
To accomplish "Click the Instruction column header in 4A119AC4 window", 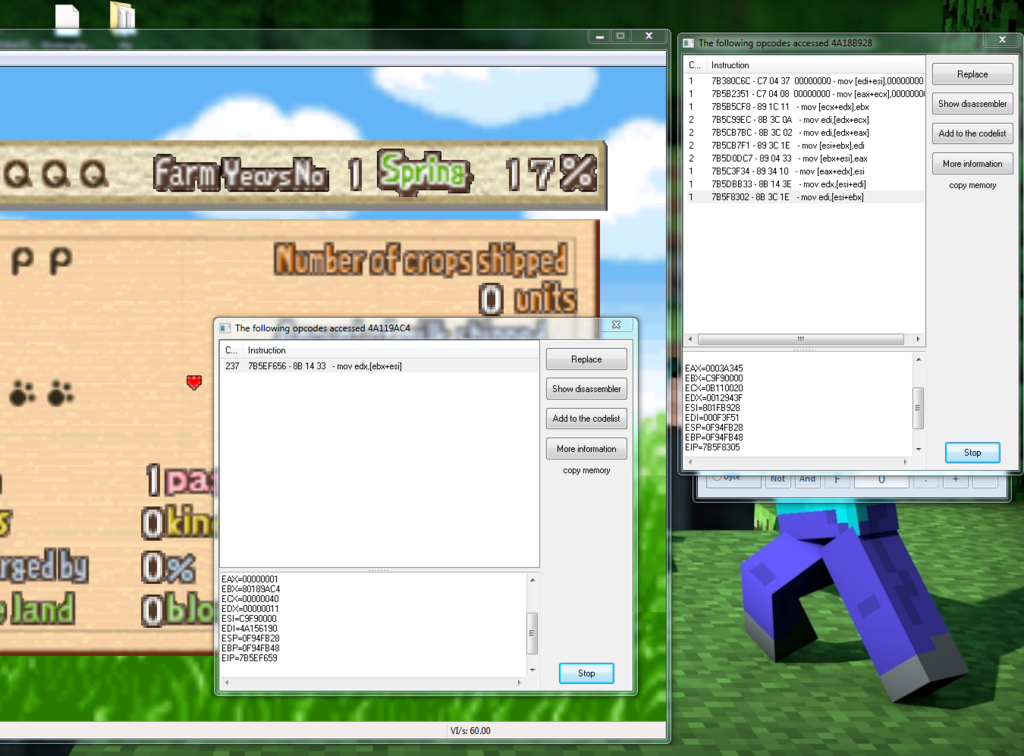I will [x=392, y=351].
